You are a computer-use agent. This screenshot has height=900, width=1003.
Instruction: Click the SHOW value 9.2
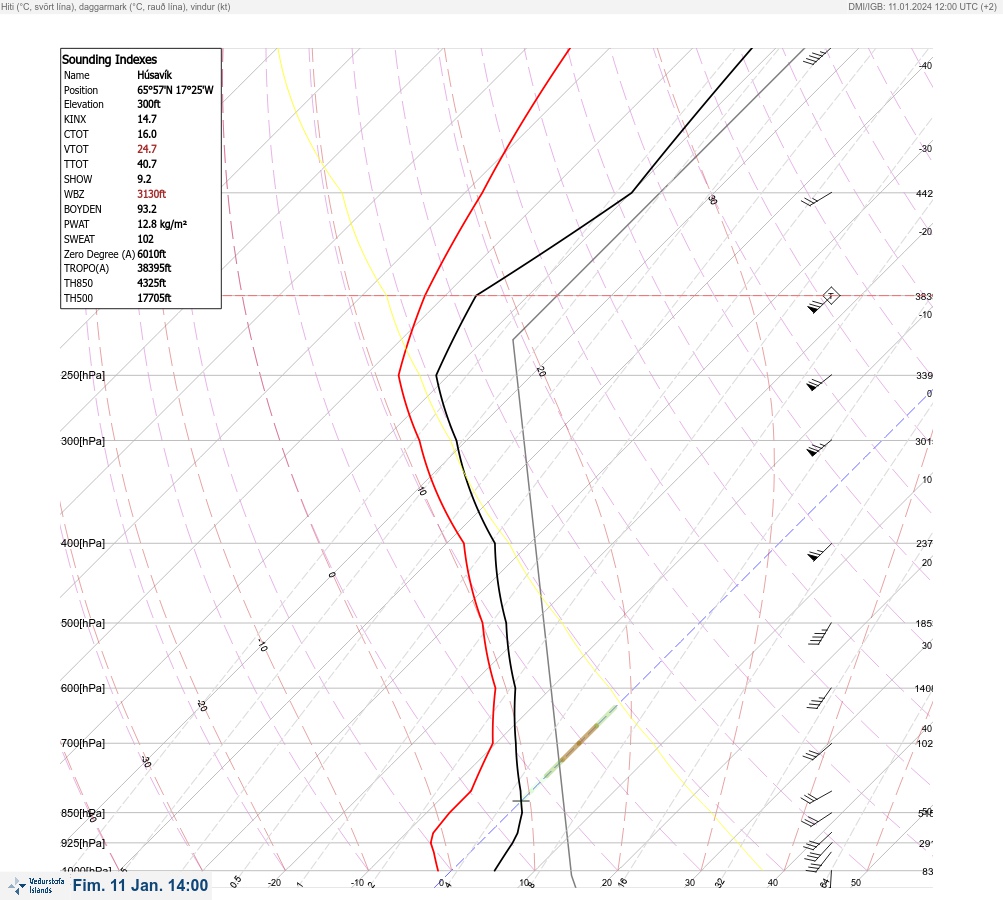coord(144,179)
